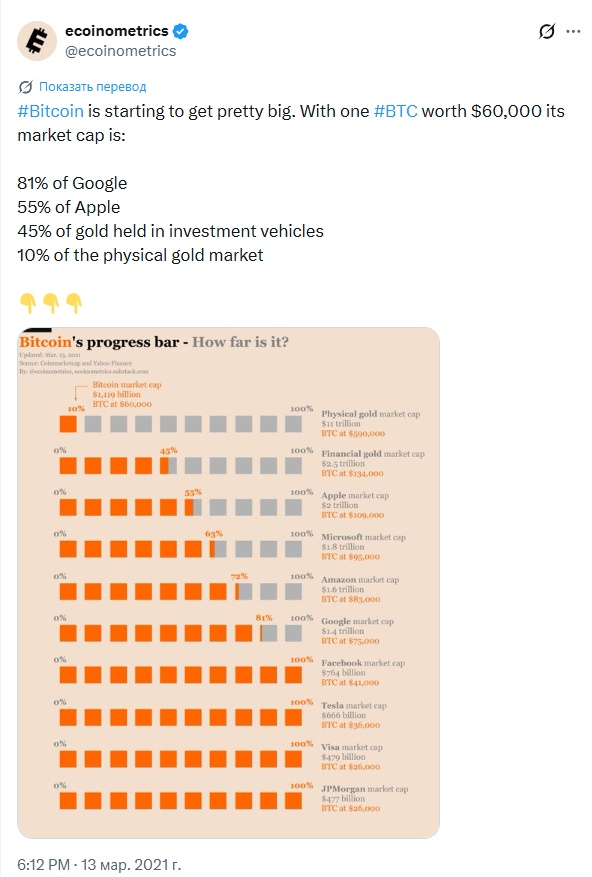
Task: Click the Tesla market cap label
Action: point(354,705)
